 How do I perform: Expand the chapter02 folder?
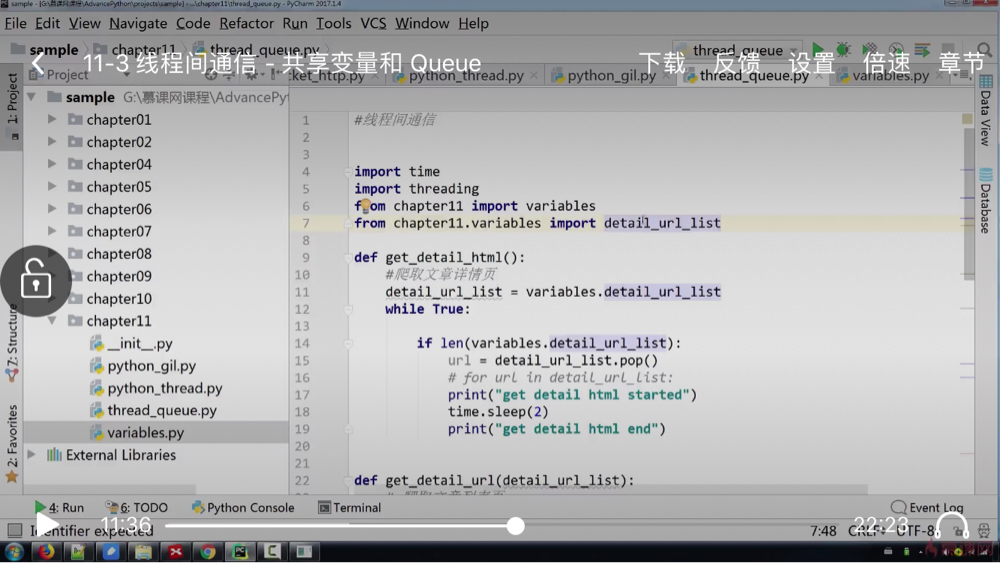click(x=52, y=142)
